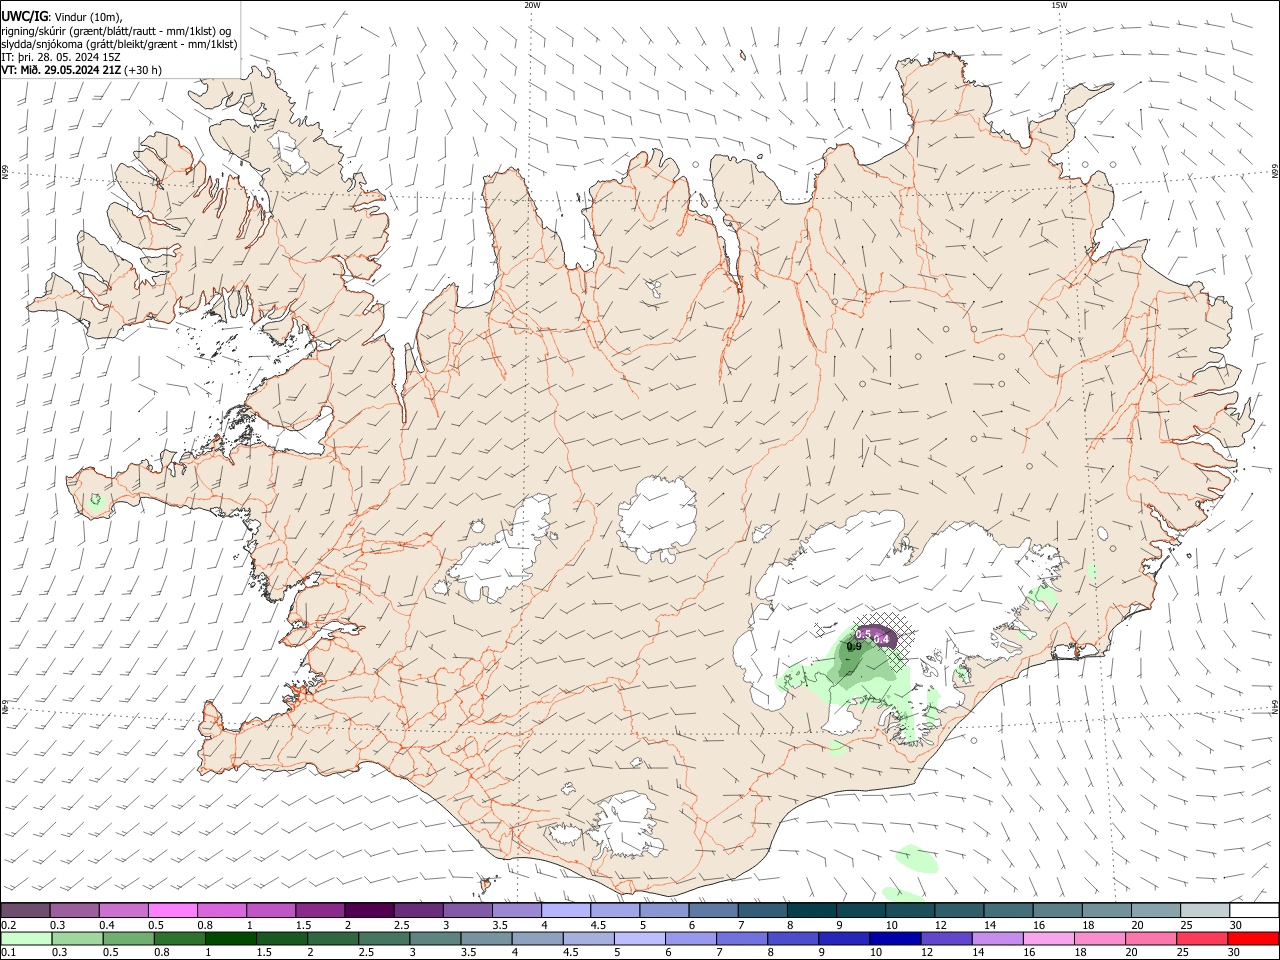The height and width of the screenshot is (960, 1280).
Task: Click the red-pink rain swatch between 25 and 30
Action: click(1203, 939)
